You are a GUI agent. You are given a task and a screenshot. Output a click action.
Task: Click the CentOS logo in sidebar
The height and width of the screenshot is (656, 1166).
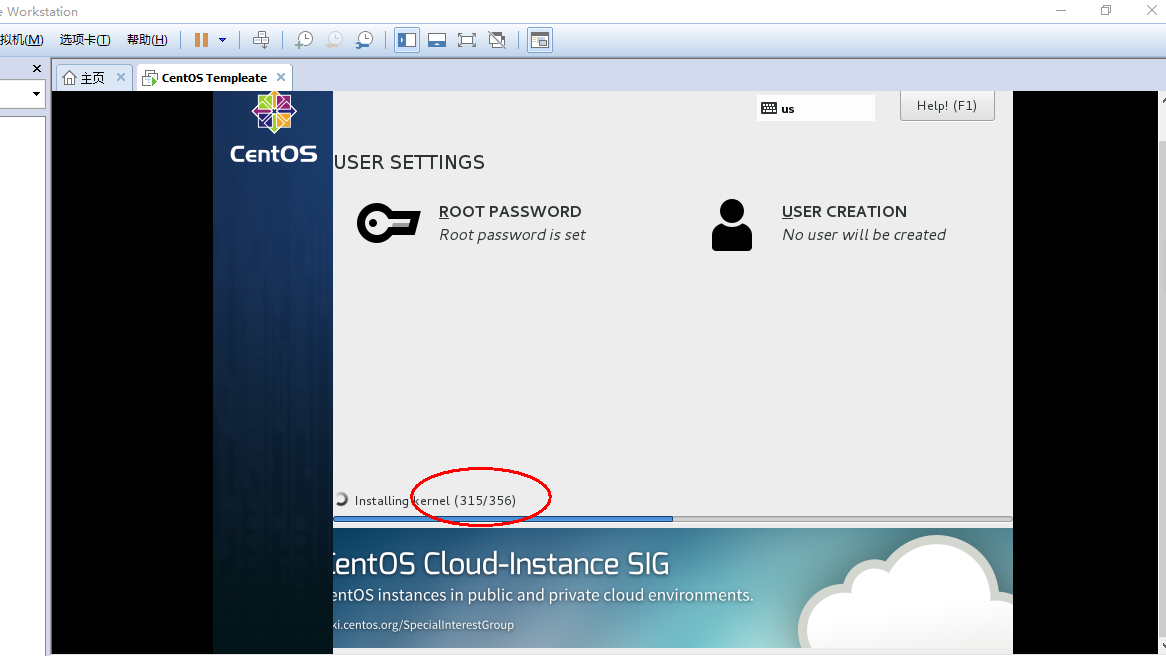[274, 128]
